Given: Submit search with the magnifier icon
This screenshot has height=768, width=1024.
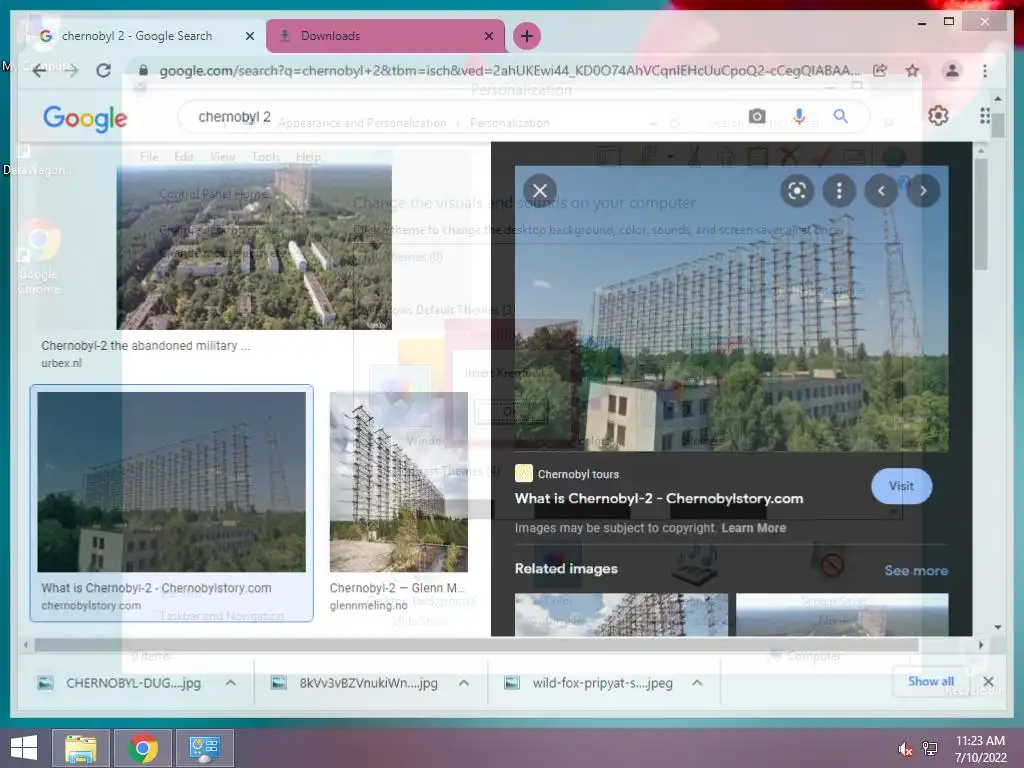Looking at the screenshot, I should (x=840, y=116).
